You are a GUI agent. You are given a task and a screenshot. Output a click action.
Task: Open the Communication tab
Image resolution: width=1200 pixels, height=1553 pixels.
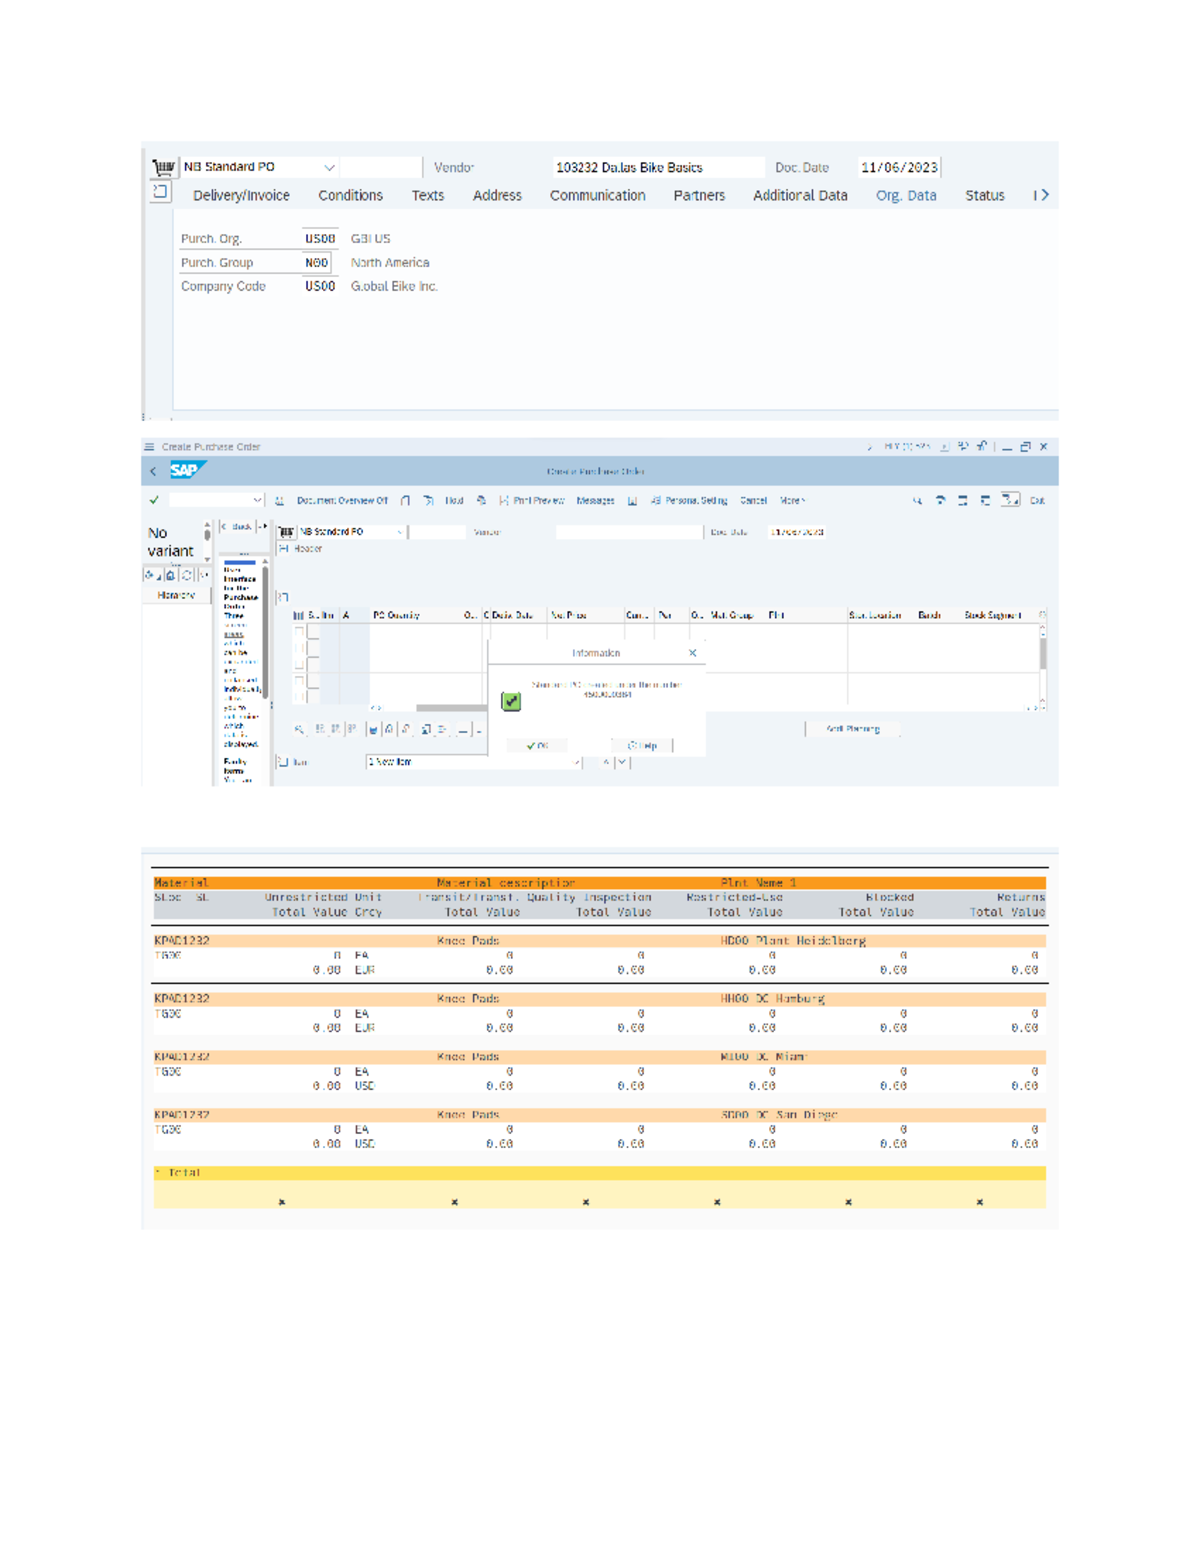click(597, 195)
